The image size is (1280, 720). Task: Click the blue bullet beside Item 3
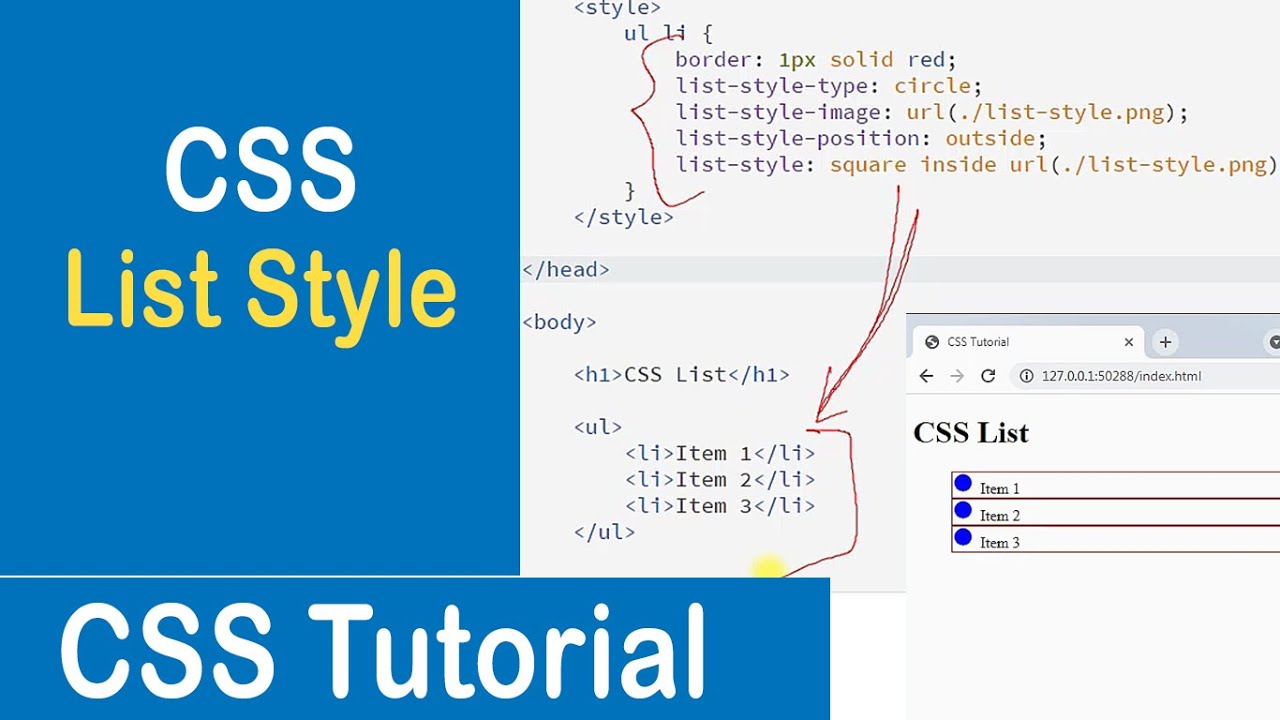[x=963, y=538]
